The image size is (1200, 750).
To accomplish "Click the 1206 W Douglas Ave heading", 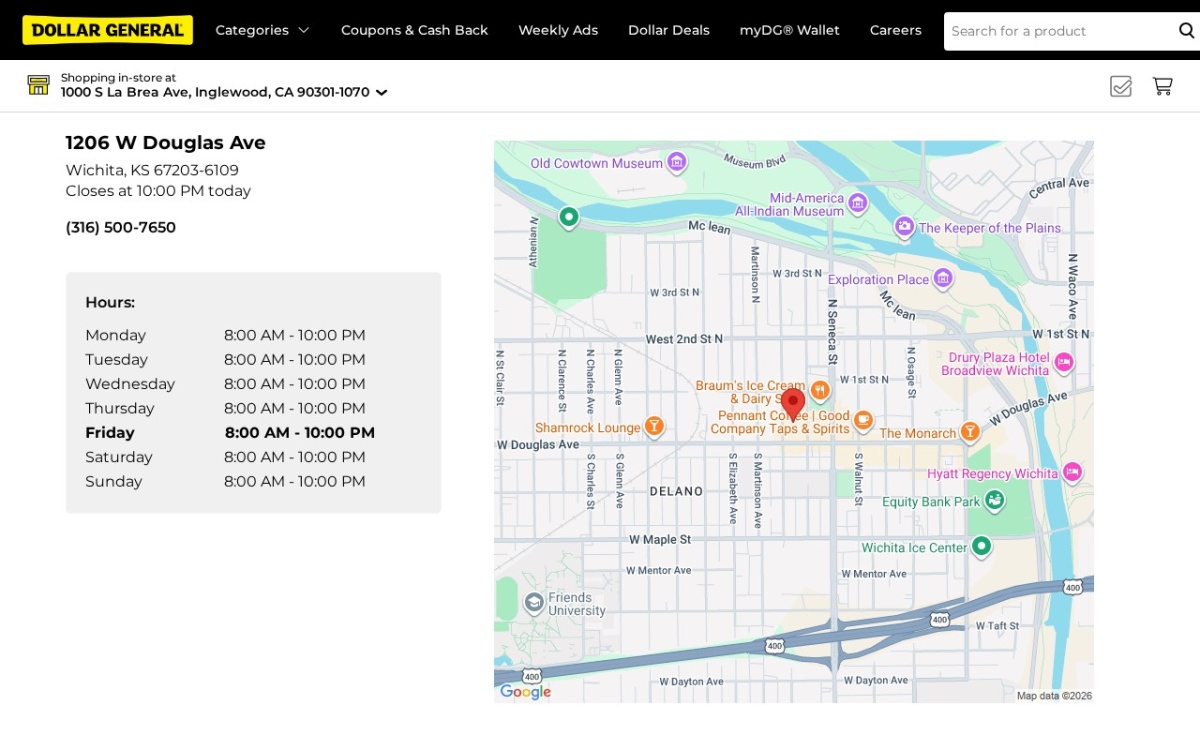I will [x=166, y=142].
